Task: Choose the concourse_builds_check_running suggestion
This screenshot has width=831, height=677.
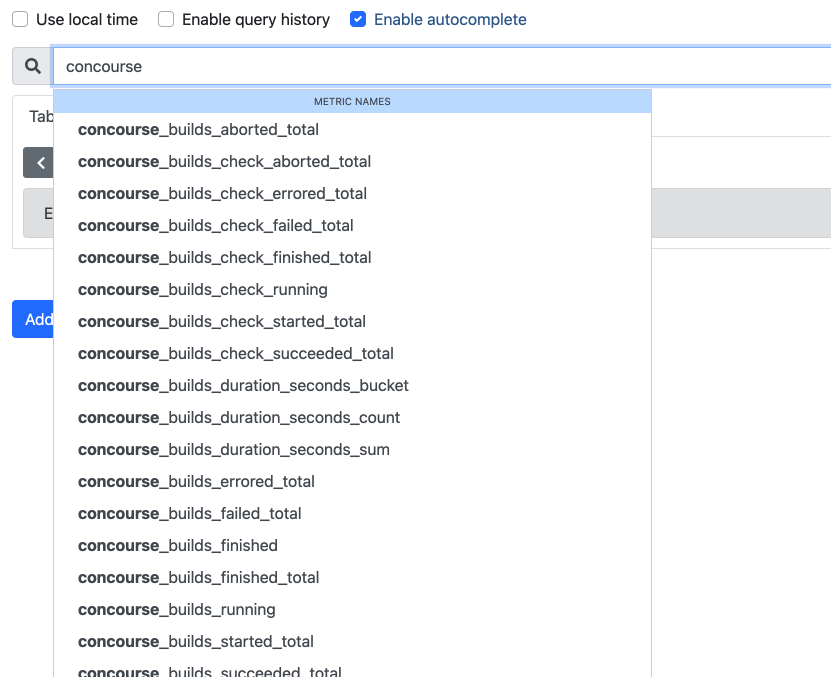Action: 203,289
